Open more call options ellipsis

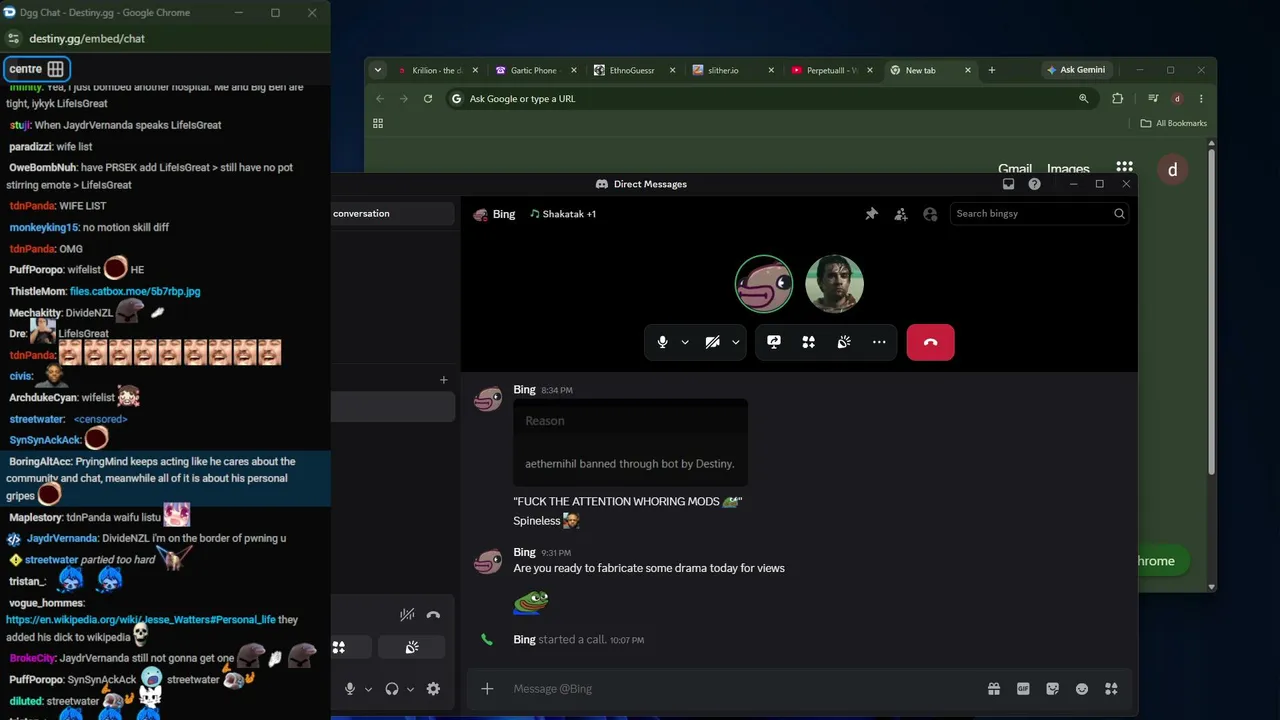point(879,342)
